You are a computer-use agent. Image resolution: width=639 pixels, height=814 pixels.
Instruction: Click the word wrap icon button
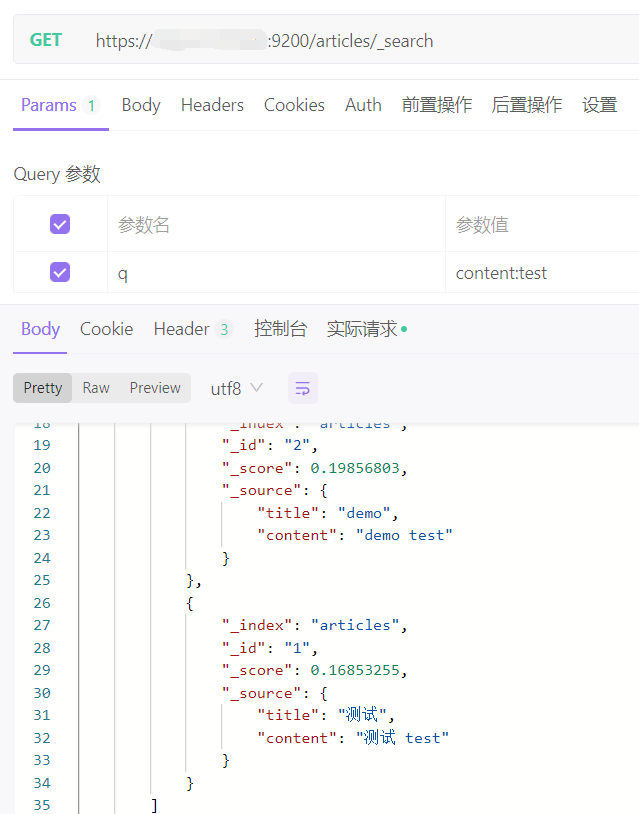(x=303, y=388)
